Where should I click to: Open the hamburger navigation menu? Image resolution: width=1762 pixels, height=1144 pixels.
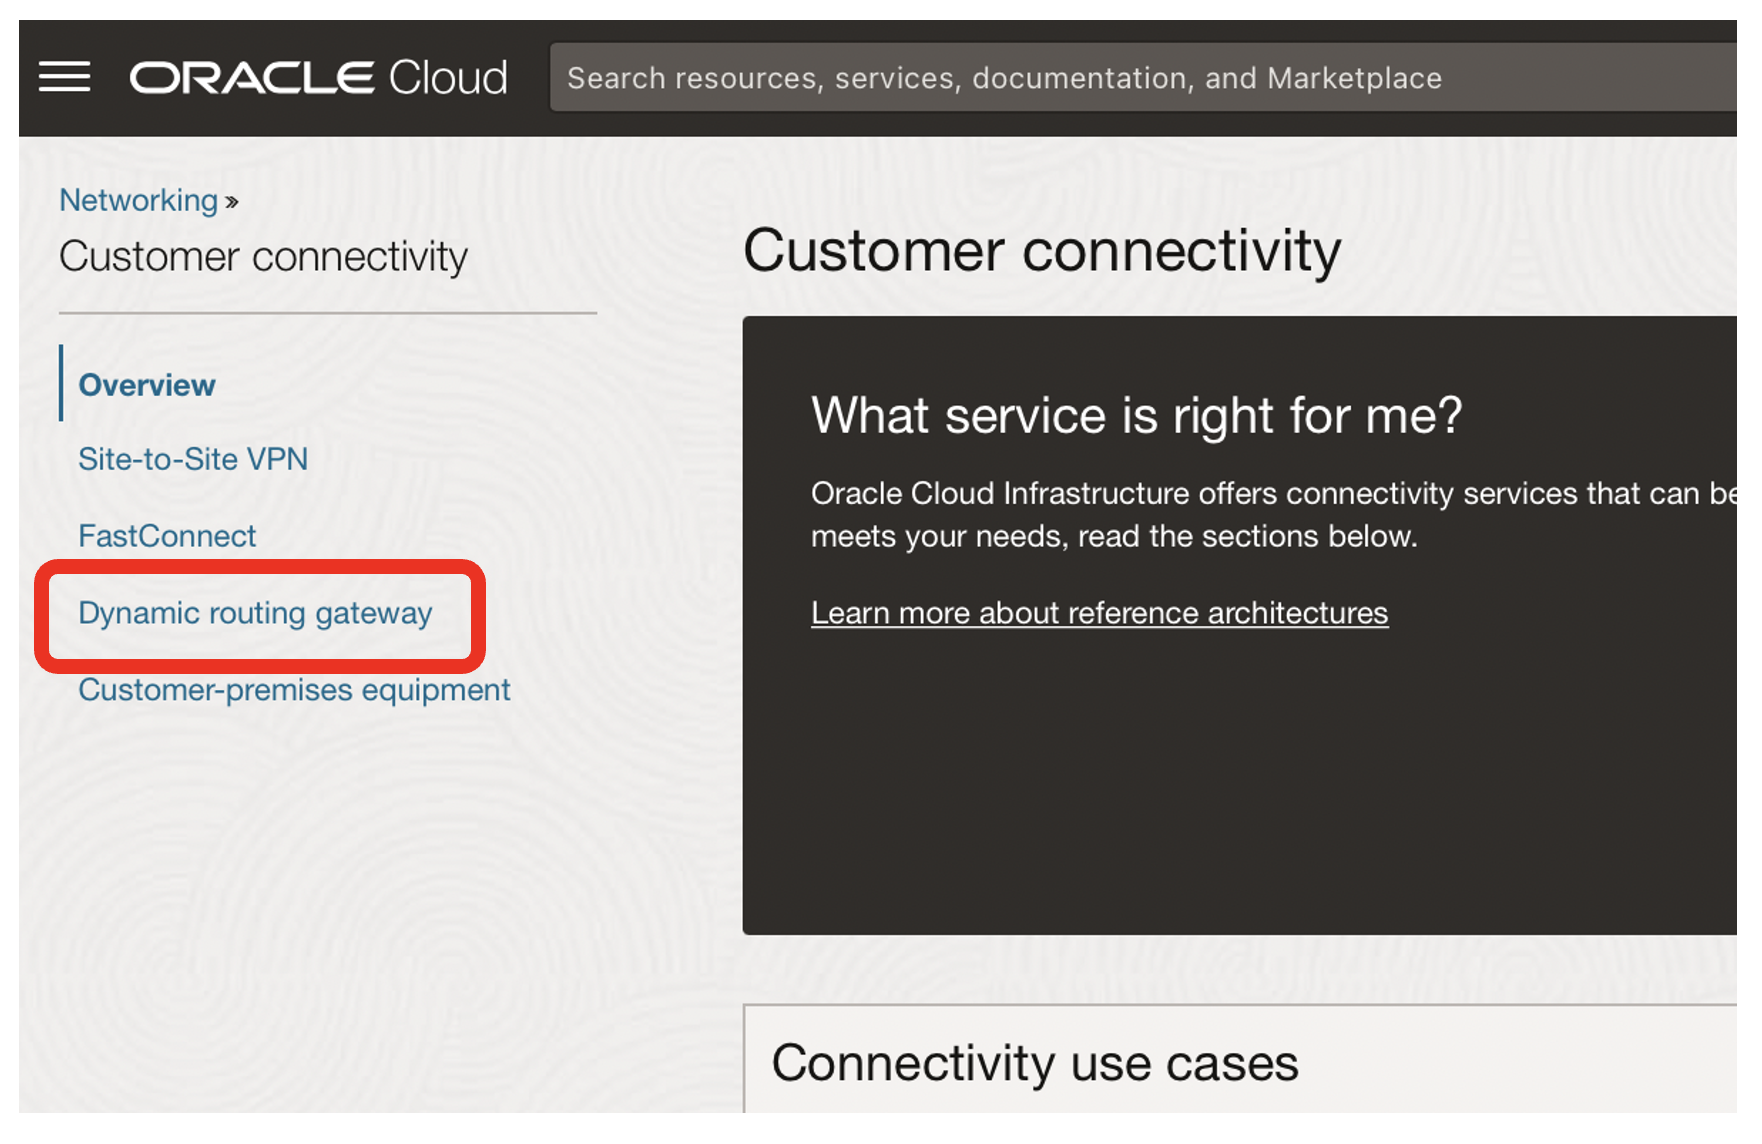(65, 77)
